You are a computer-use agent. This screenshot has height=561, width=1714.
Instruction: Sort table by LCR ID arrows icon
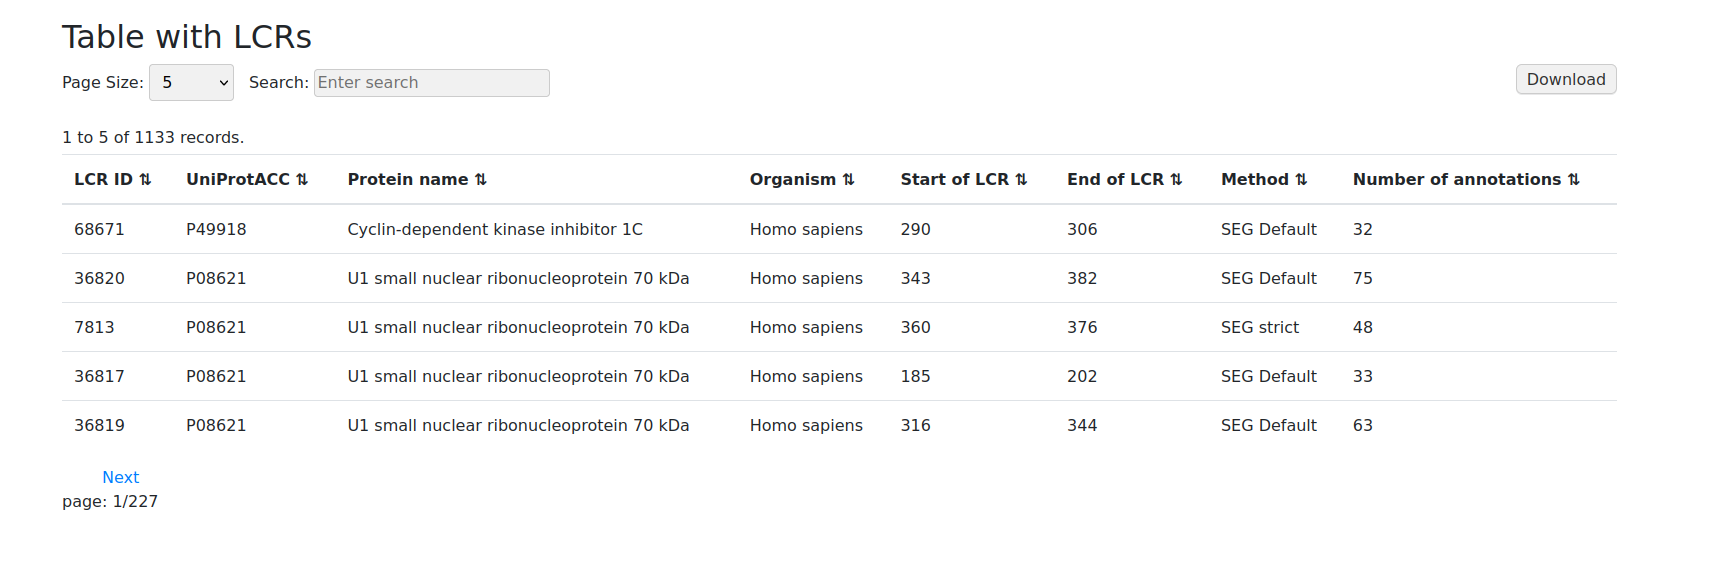[145, 180]
